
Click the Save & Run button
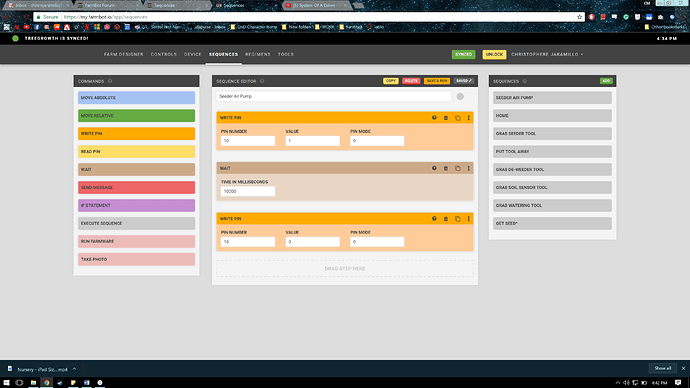(x=437, y=81)
